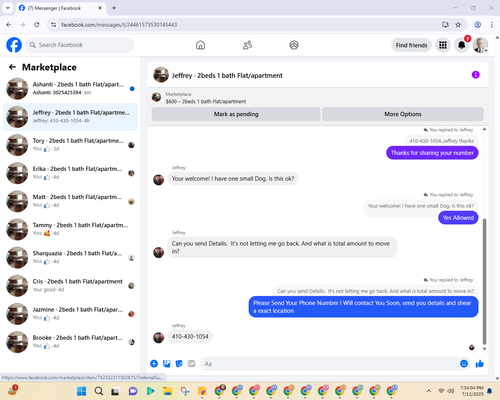500x400 pixels.
Task: Reload the page with browser refresh button
Action: (x=37, y=25)
